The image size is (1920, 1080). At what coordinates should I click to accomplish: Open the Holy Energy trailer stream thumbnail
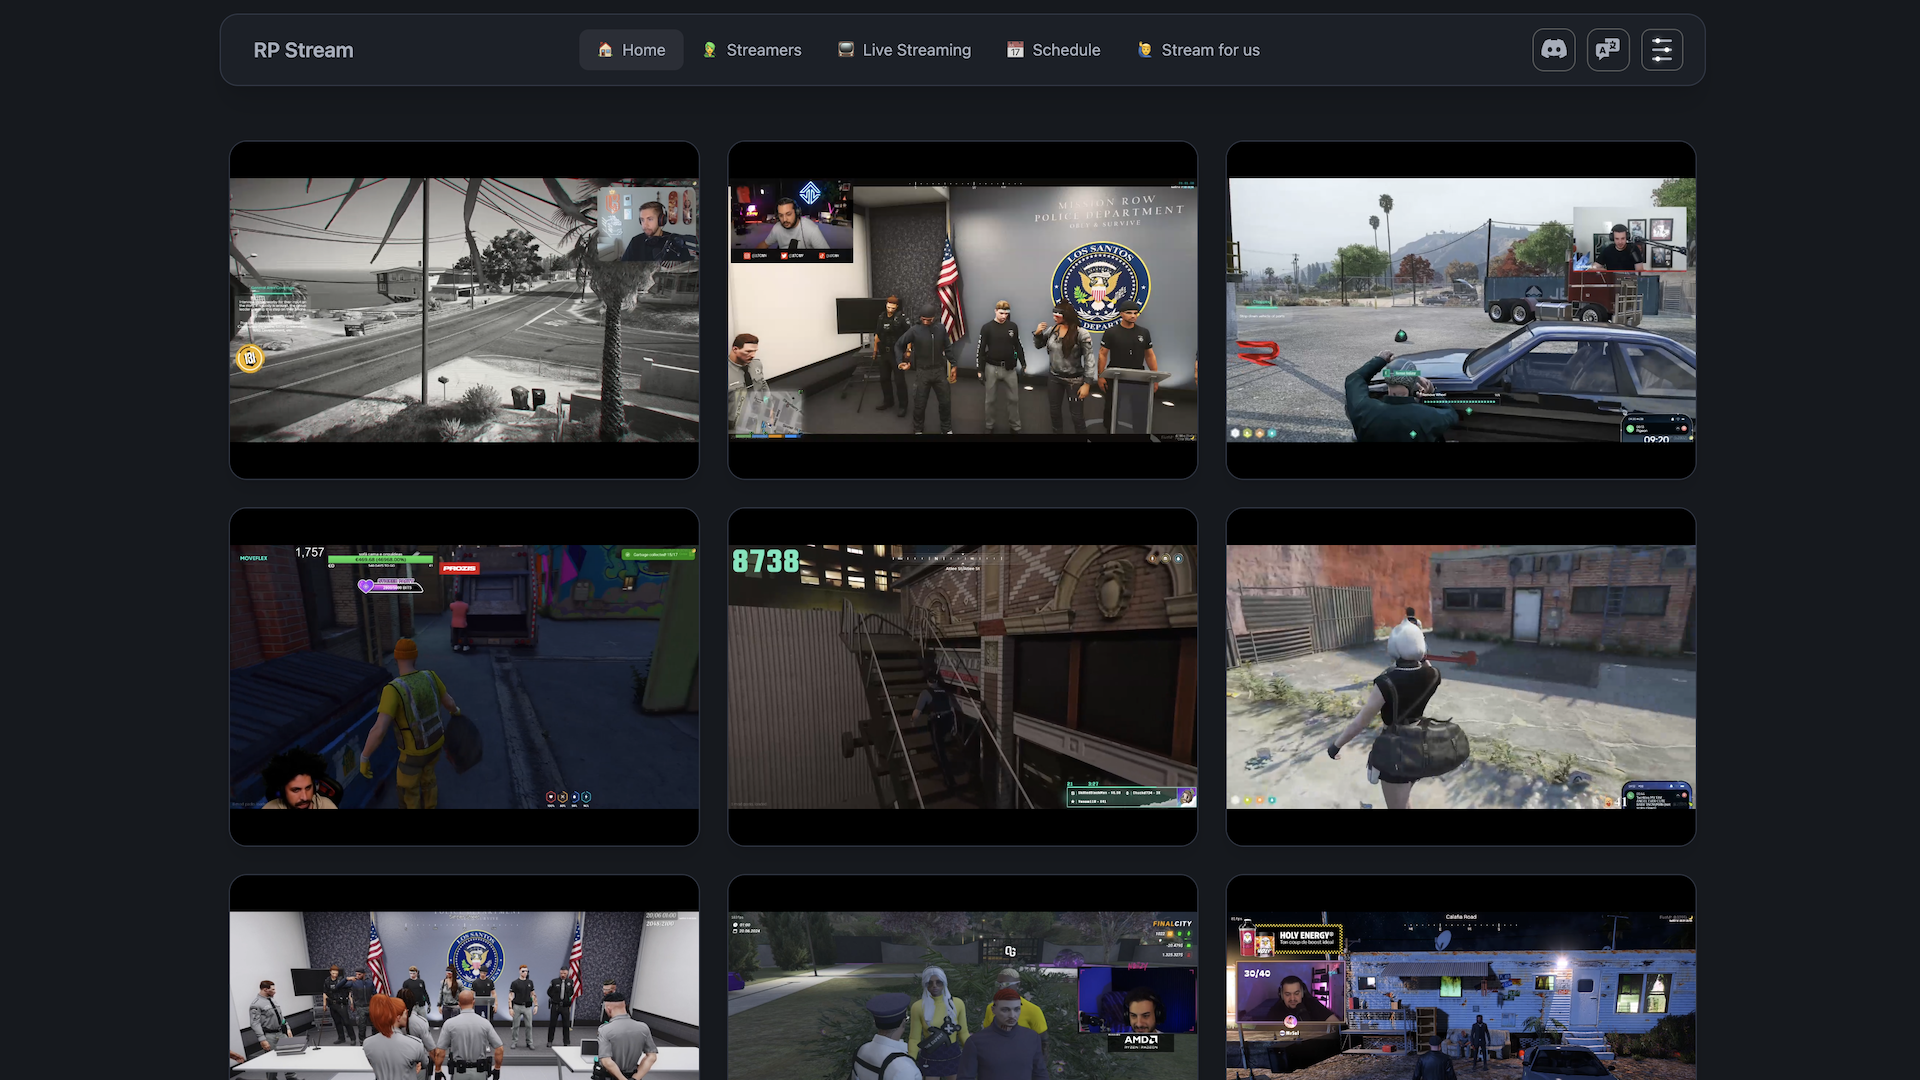(x=1460, y=995)
